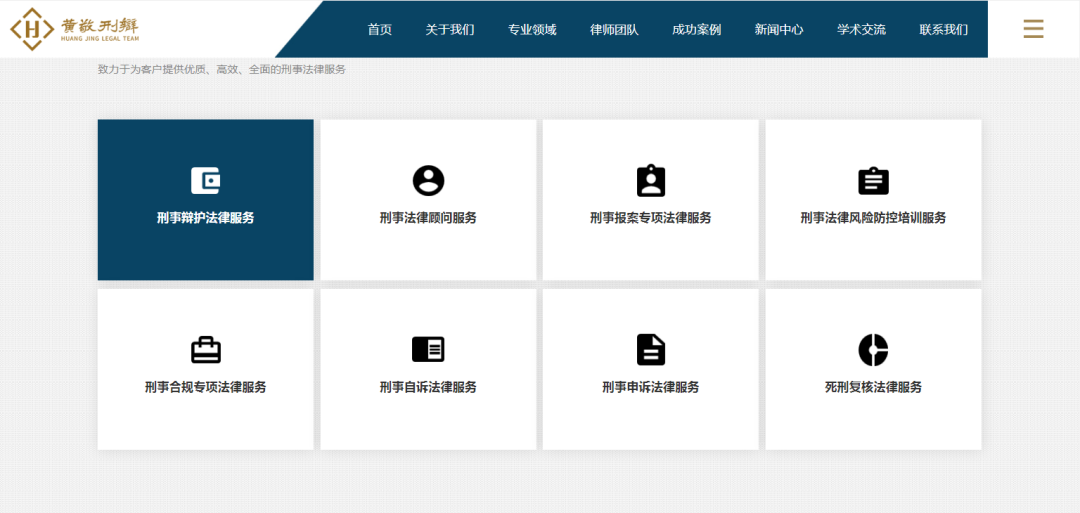The height and width of the screenshot is (513, 1080).
Task: Open the 新闻中心 menu item
Action: [x=778, y=30]
